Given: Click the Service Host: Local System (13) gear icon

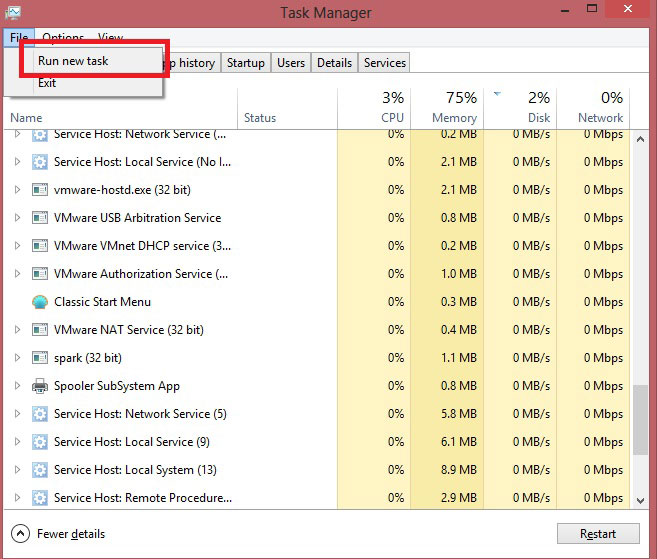Looking at the screenshot, I should tap(40, 470).
